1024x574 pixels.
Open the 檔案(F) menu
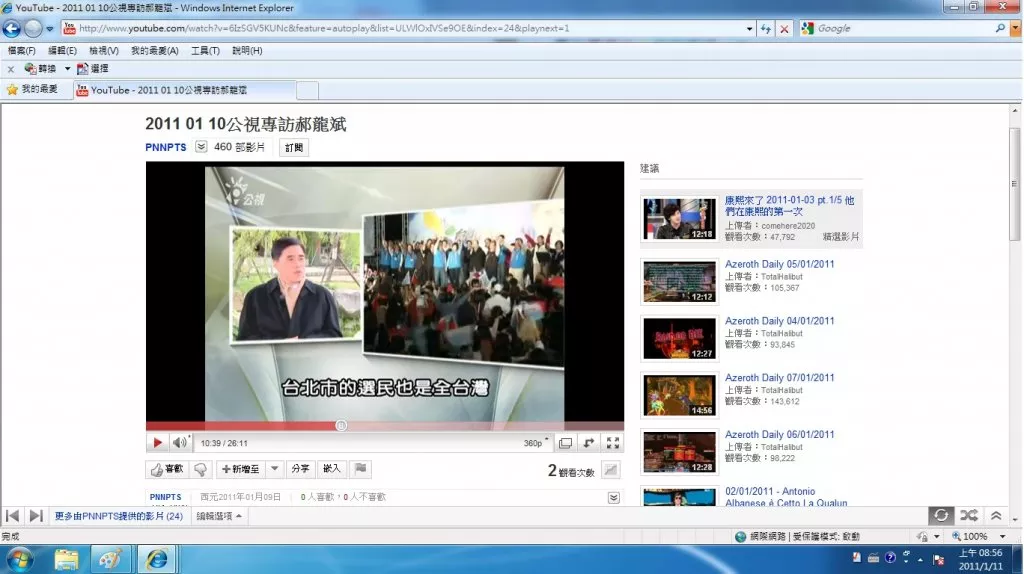click(x=22, y=50)
